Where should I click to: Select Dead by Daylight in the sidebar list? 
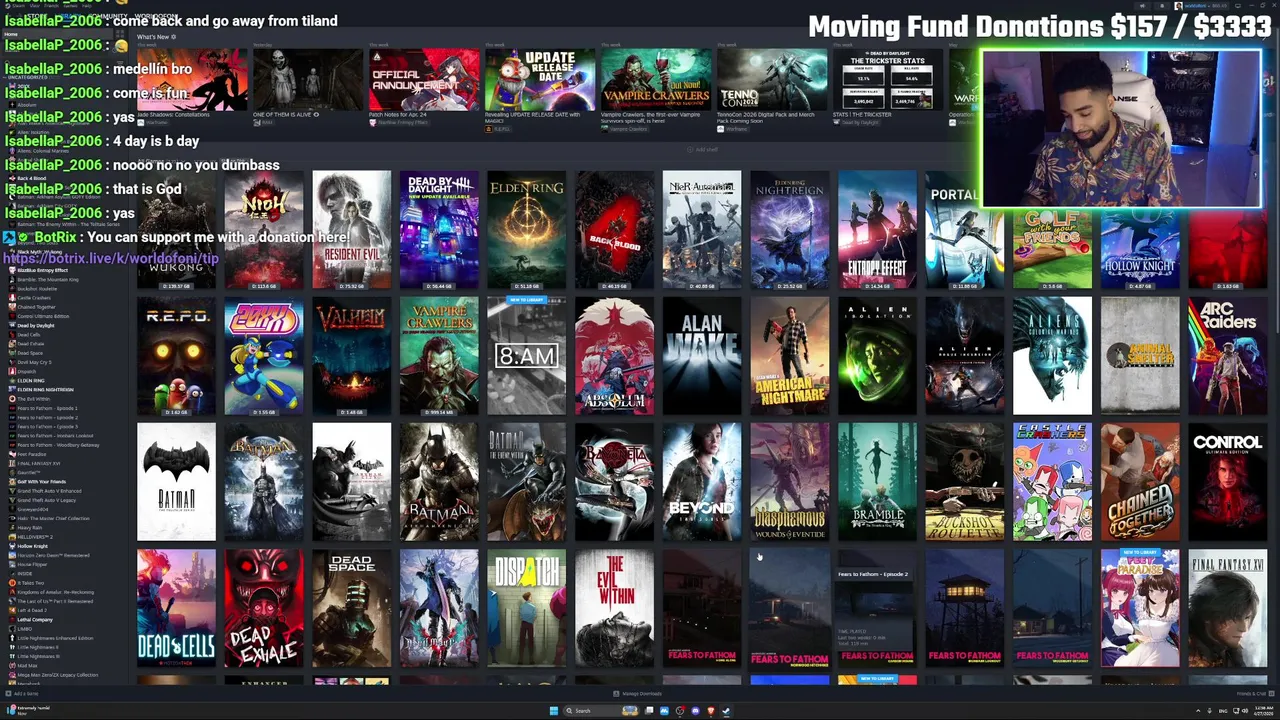click(x=36, y=325)
